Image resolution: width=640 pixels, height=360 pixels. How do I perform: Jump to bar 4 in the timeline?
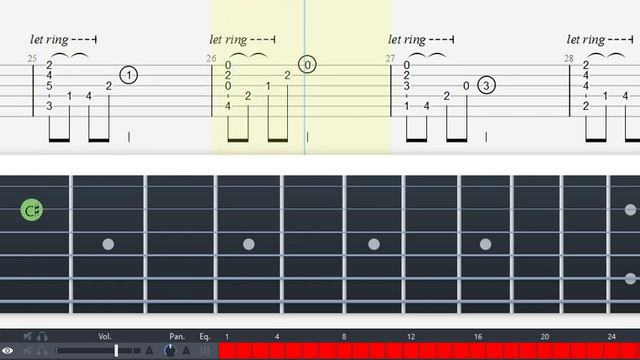[x=277, y=337]
